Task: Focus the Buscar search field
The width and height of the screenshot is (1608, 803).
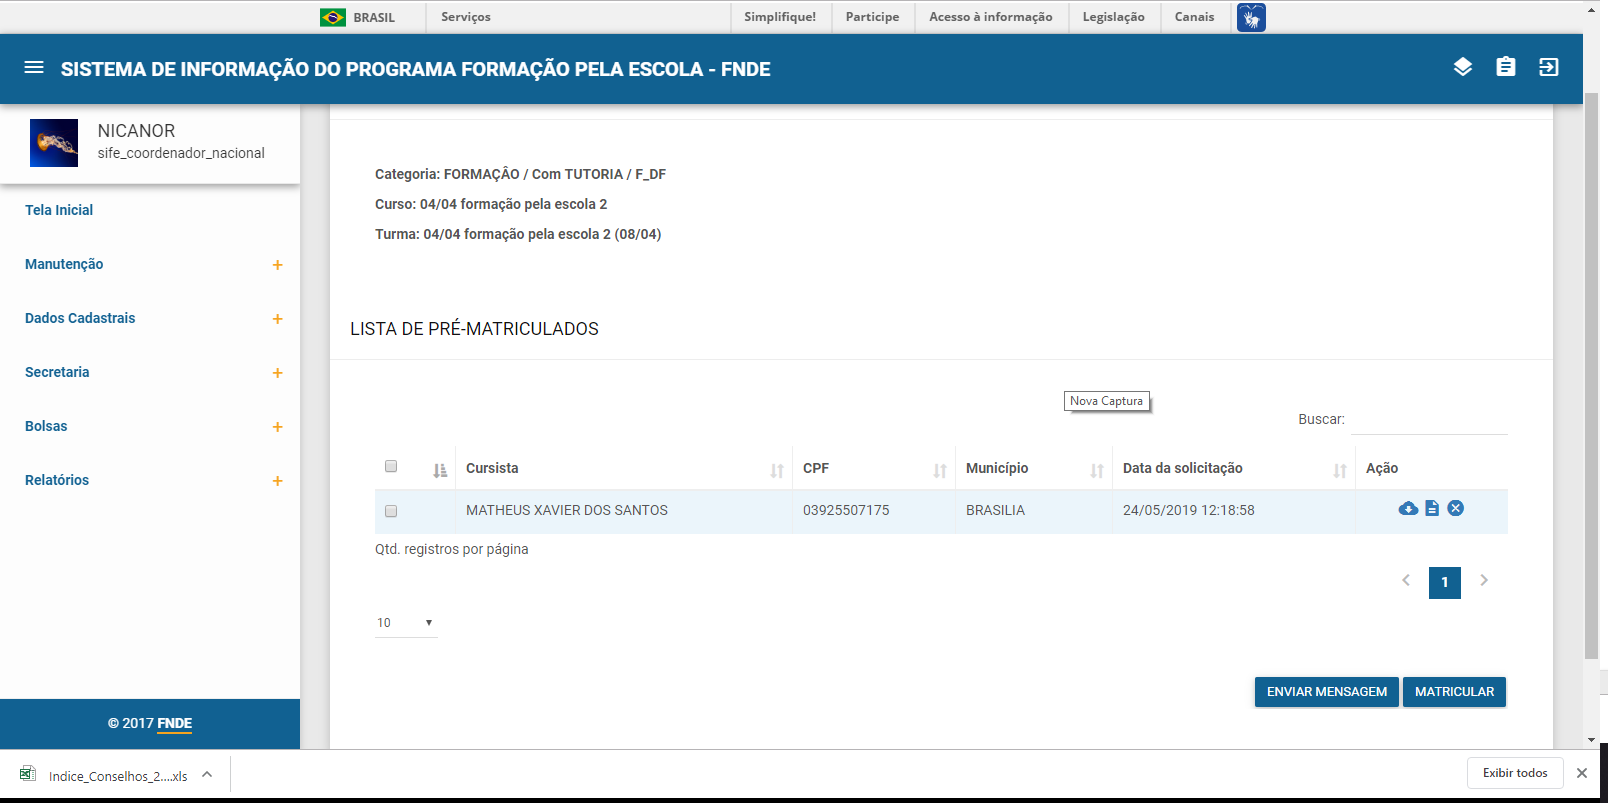Action: click(x=1429, y=420)
